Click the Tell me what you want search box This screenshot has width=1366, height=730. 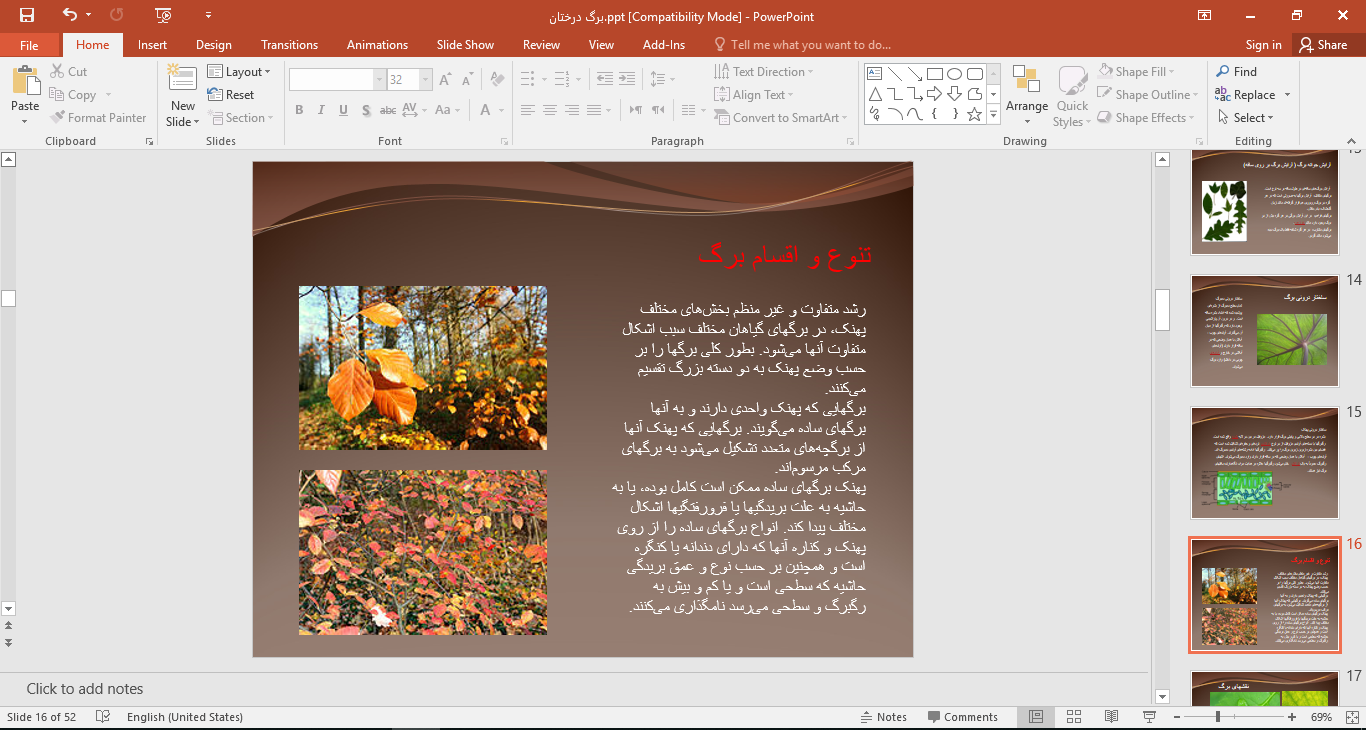coord(802,45)
